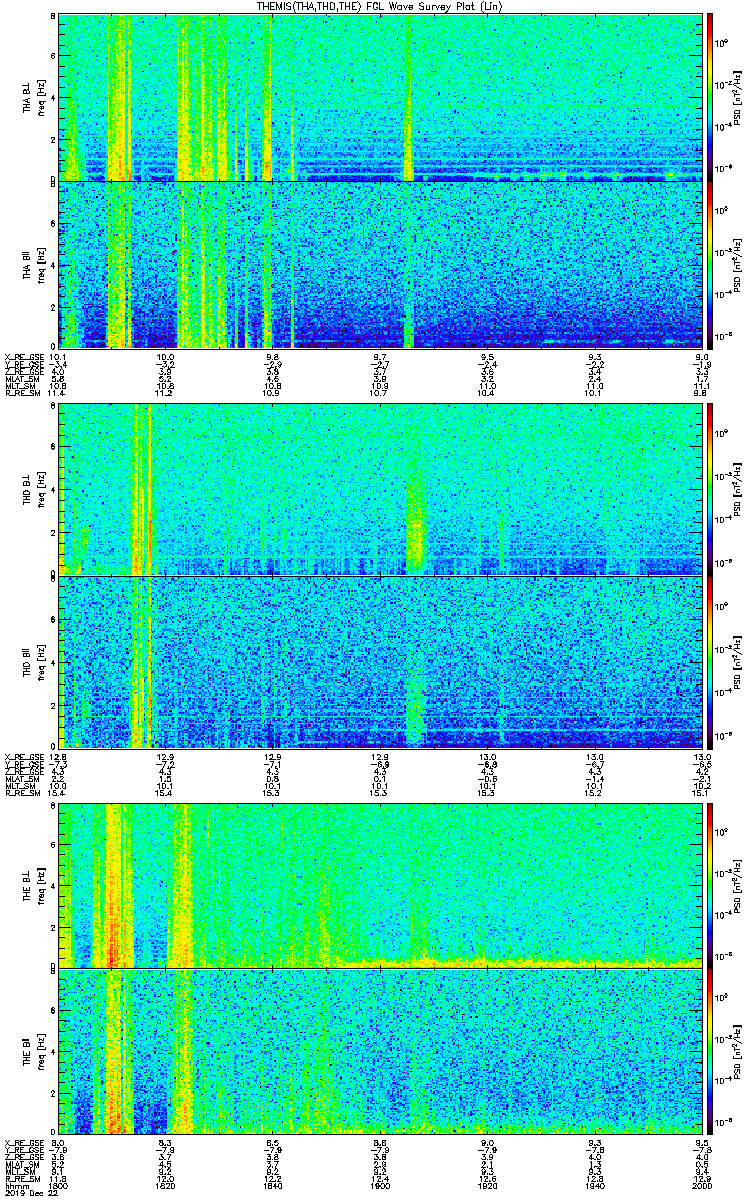Select the THD B⊥ spectrogram panel
Viewport: 750px width, 1200px height.
(x=382, y=490)
